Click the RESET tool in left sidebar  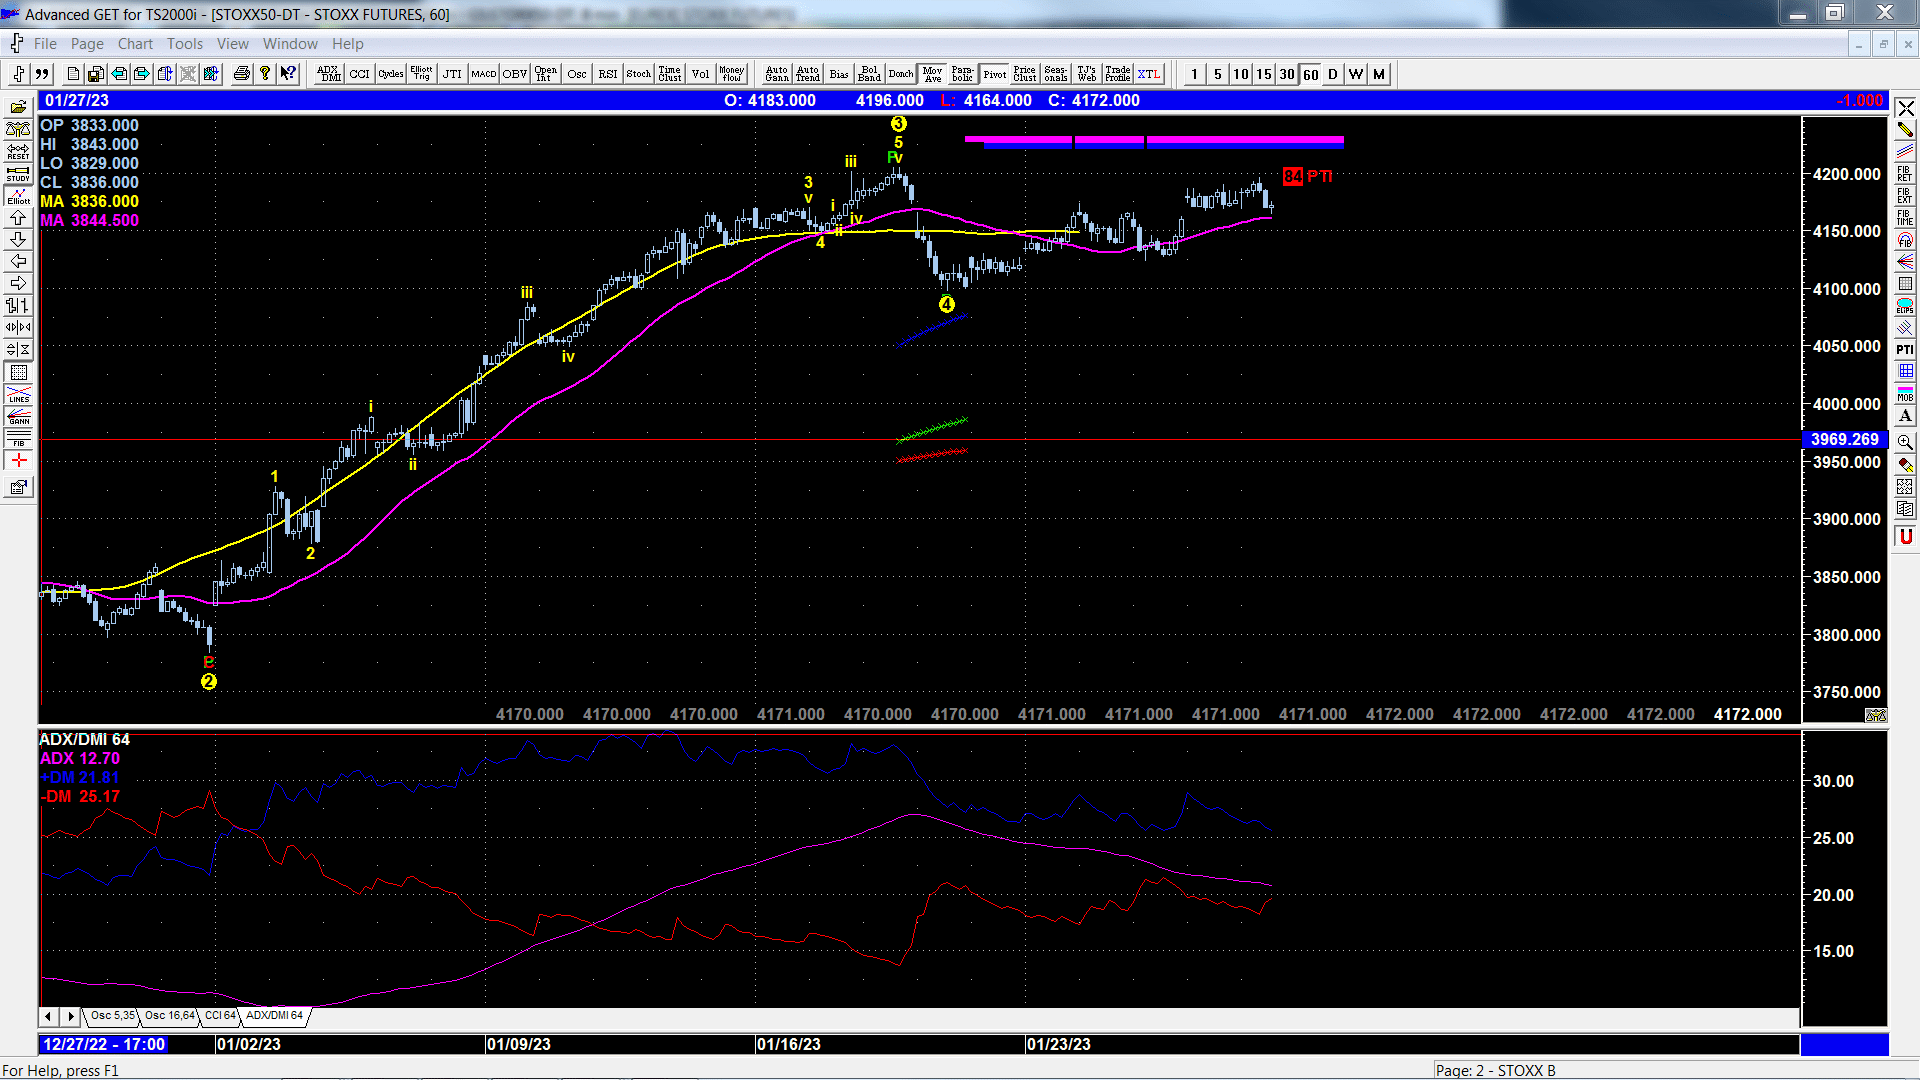19,151
